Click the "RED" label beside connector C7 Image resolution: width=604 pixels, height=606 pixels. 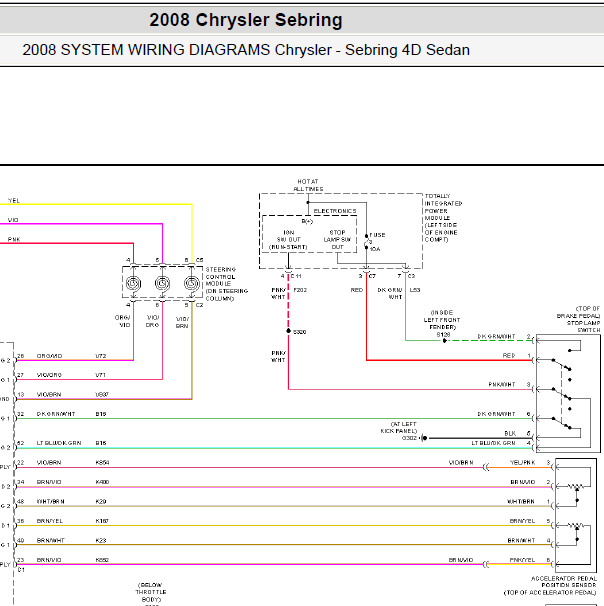357,290
